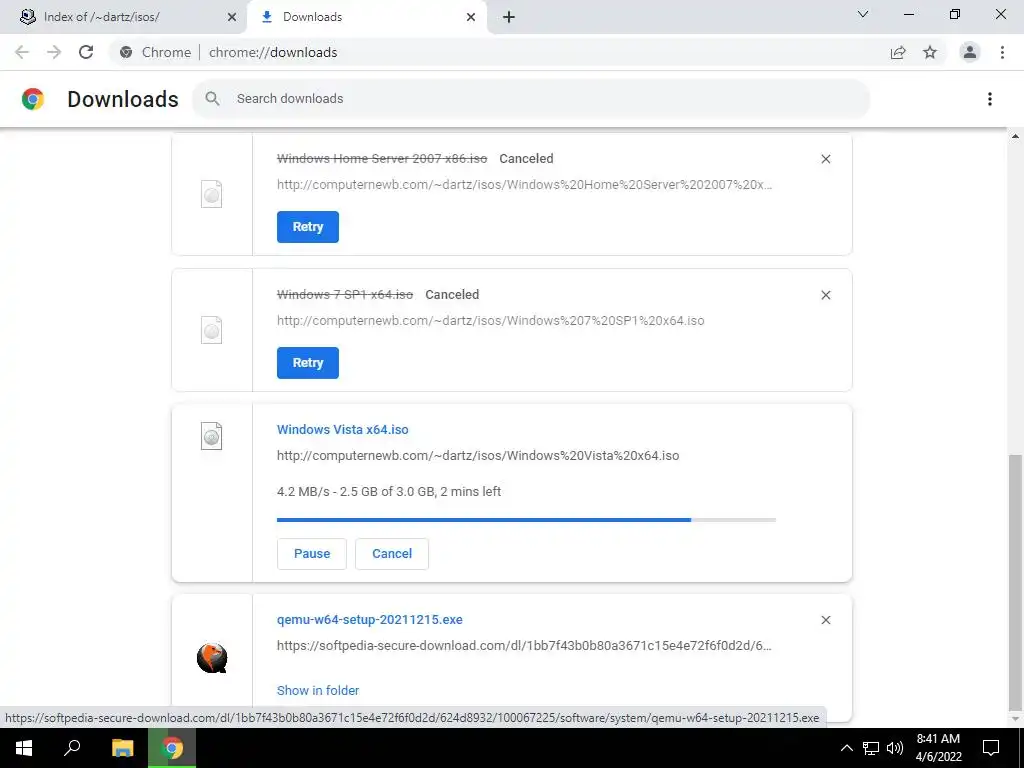Screen dimensions: 1024x768
Task: Open the volume tray icon
Action: tap(895, 748)
